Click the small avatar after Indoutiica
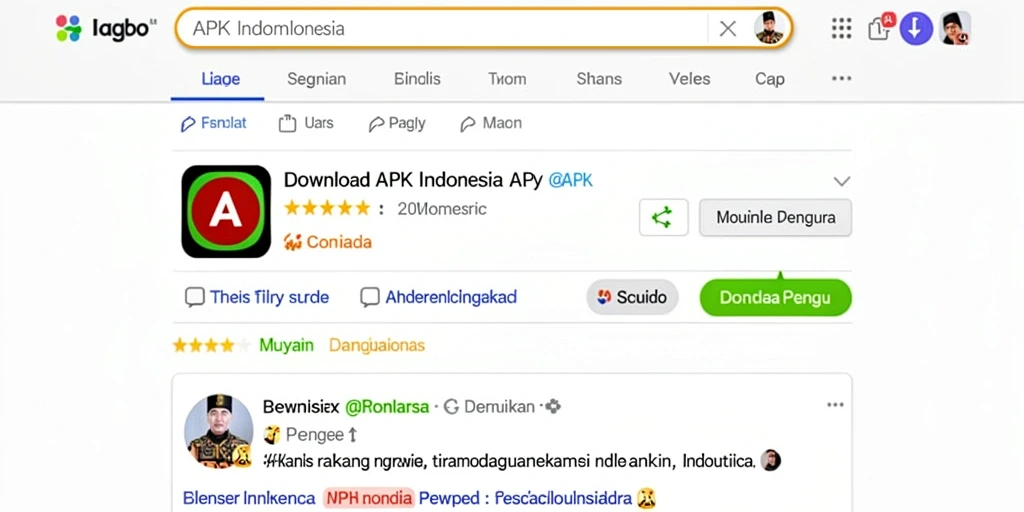 click(x=771, y=460)
